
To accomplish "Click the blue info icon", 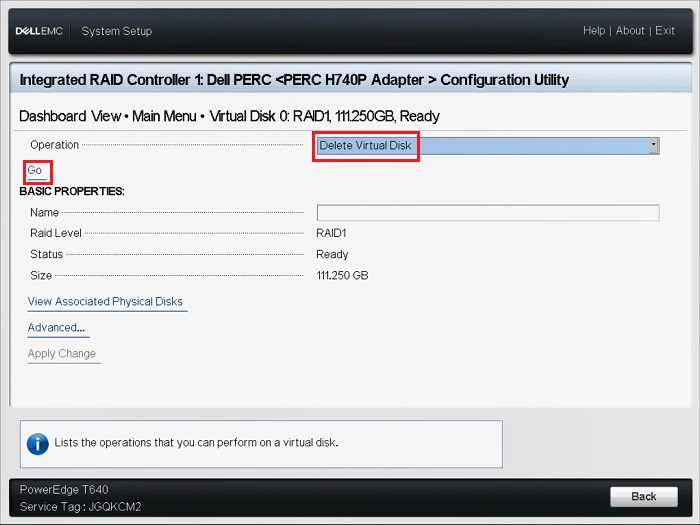I will click(38, 444).
